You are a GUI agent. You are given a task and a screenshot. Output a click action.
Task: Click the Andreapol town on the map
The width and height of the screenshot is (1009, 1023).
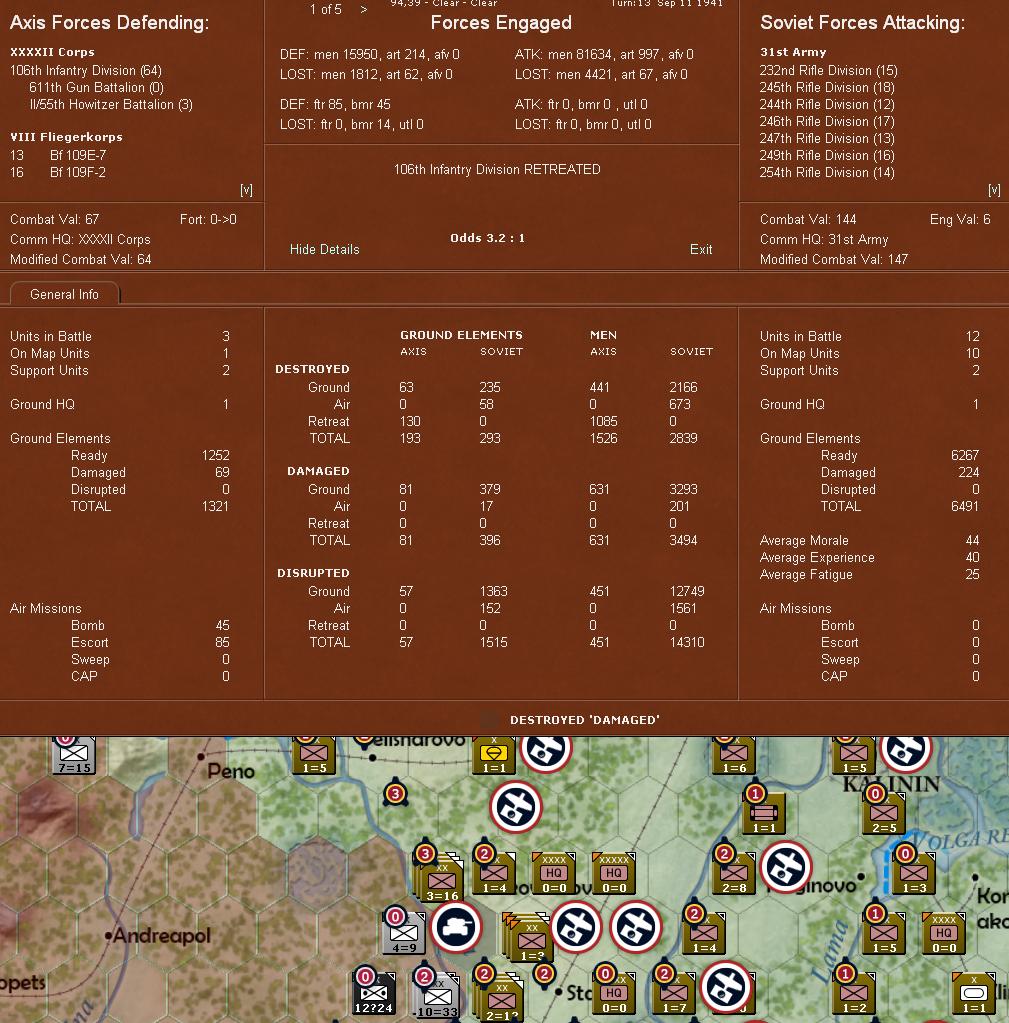[x=157, y=936]
